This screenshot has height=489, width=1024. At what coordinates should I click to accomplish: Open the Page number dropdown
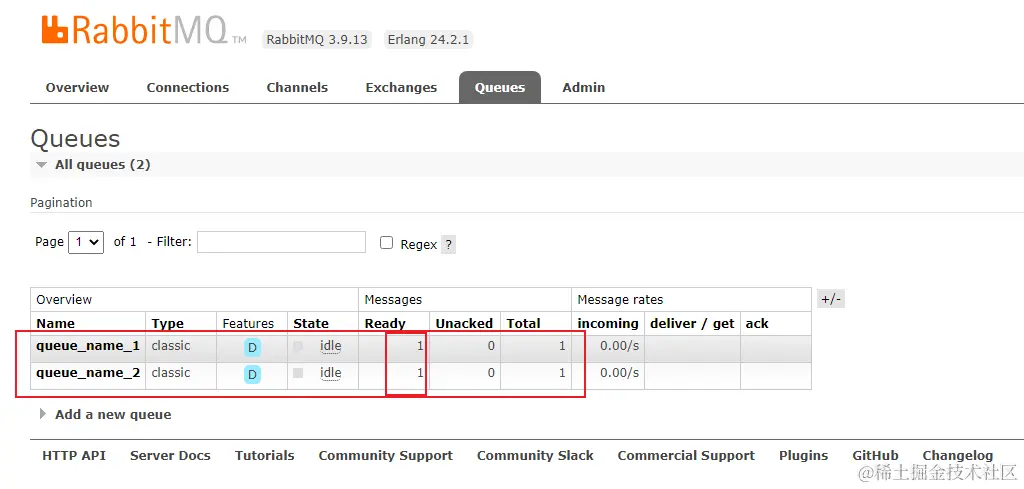click(x=86, y=242)
